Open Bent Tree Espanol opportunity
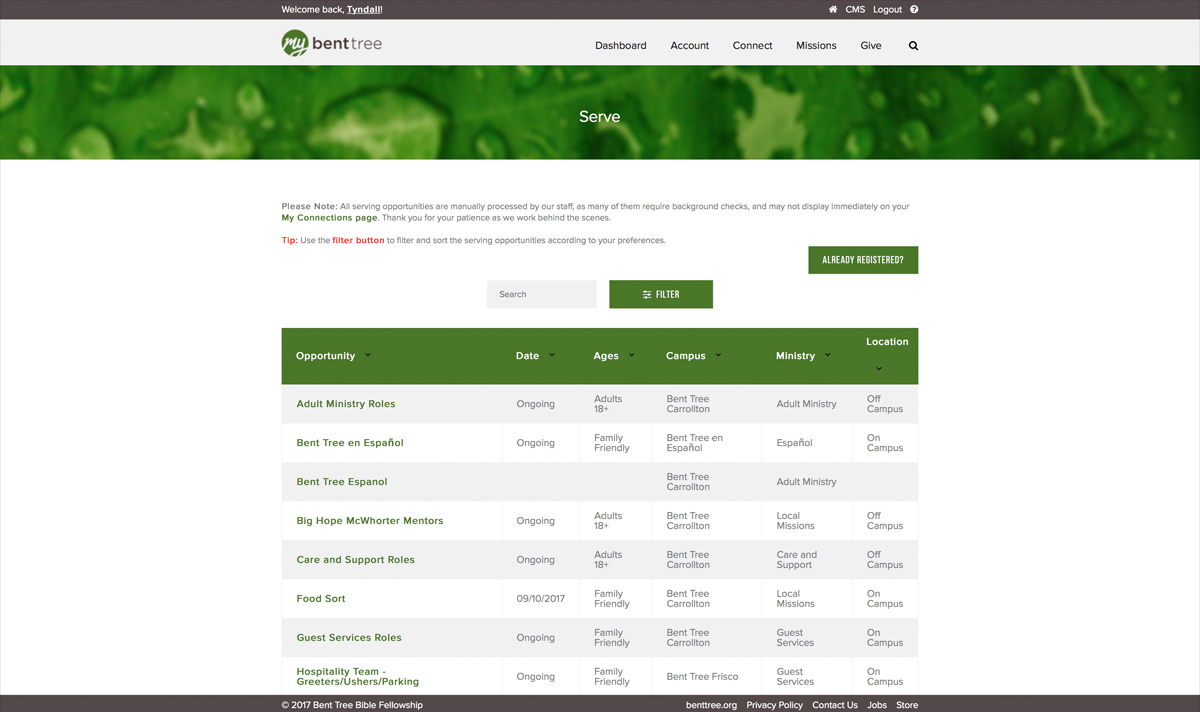 [x=342, y=482]
